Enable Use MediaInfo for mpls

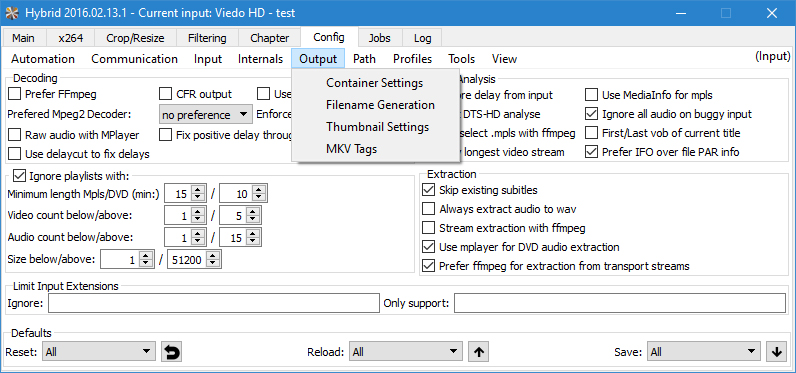click(591, 95)
